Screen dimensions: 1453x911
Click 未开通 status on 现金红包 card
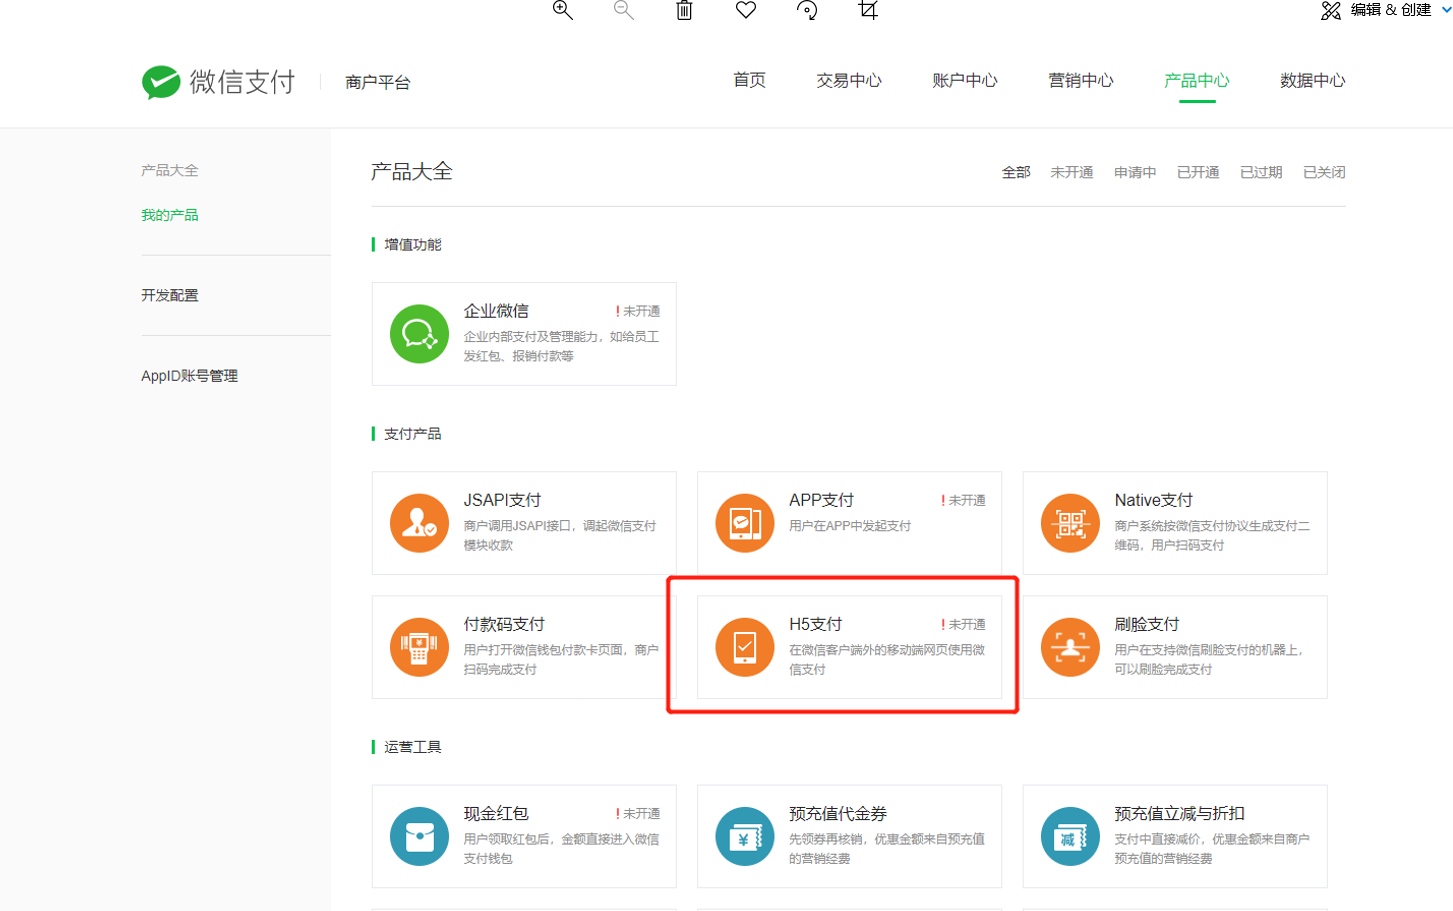pos(638,813)
